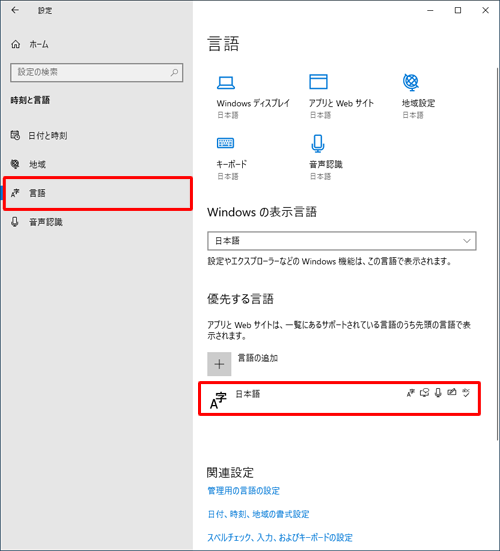Click the A字 icon beside sidebar 言語
Viewport: 500px width, 551px height.
coord(15,193)
